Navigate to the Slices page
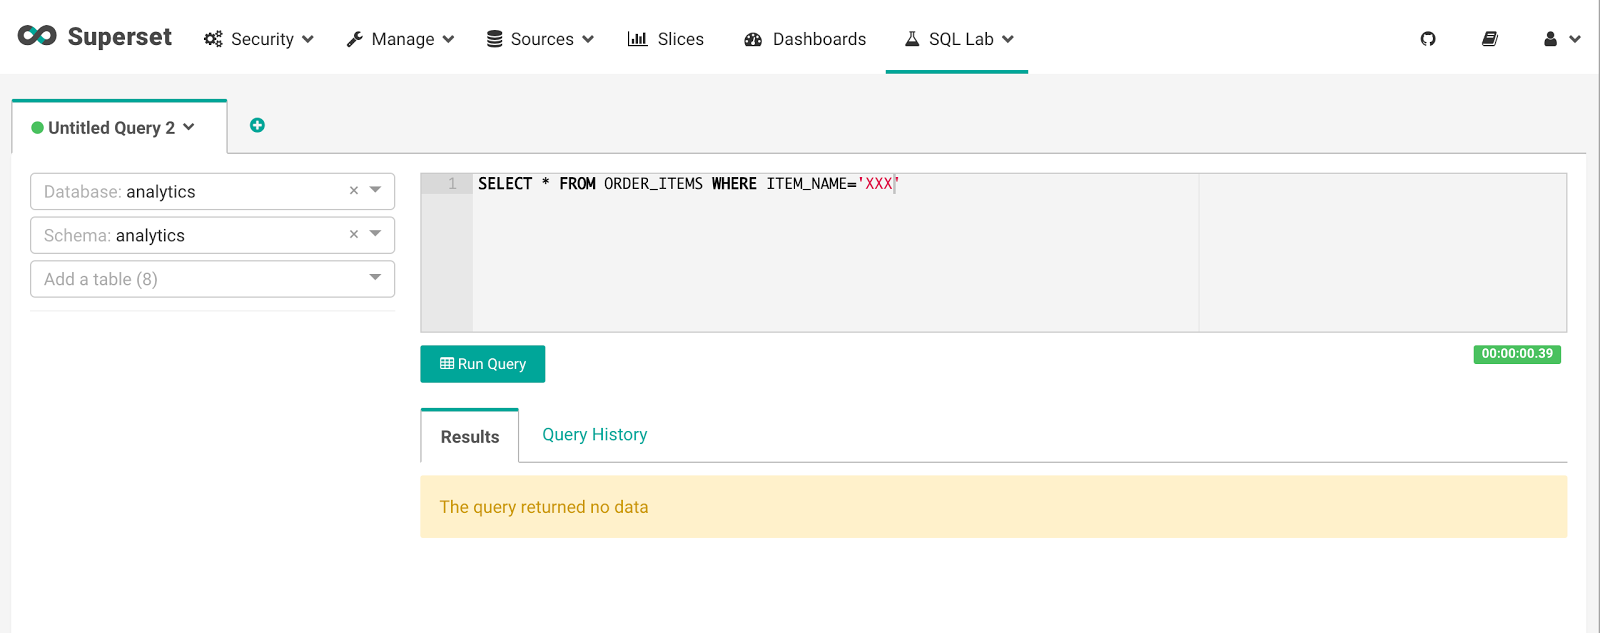The image size is (1600, 633). [x=666, y=39]
